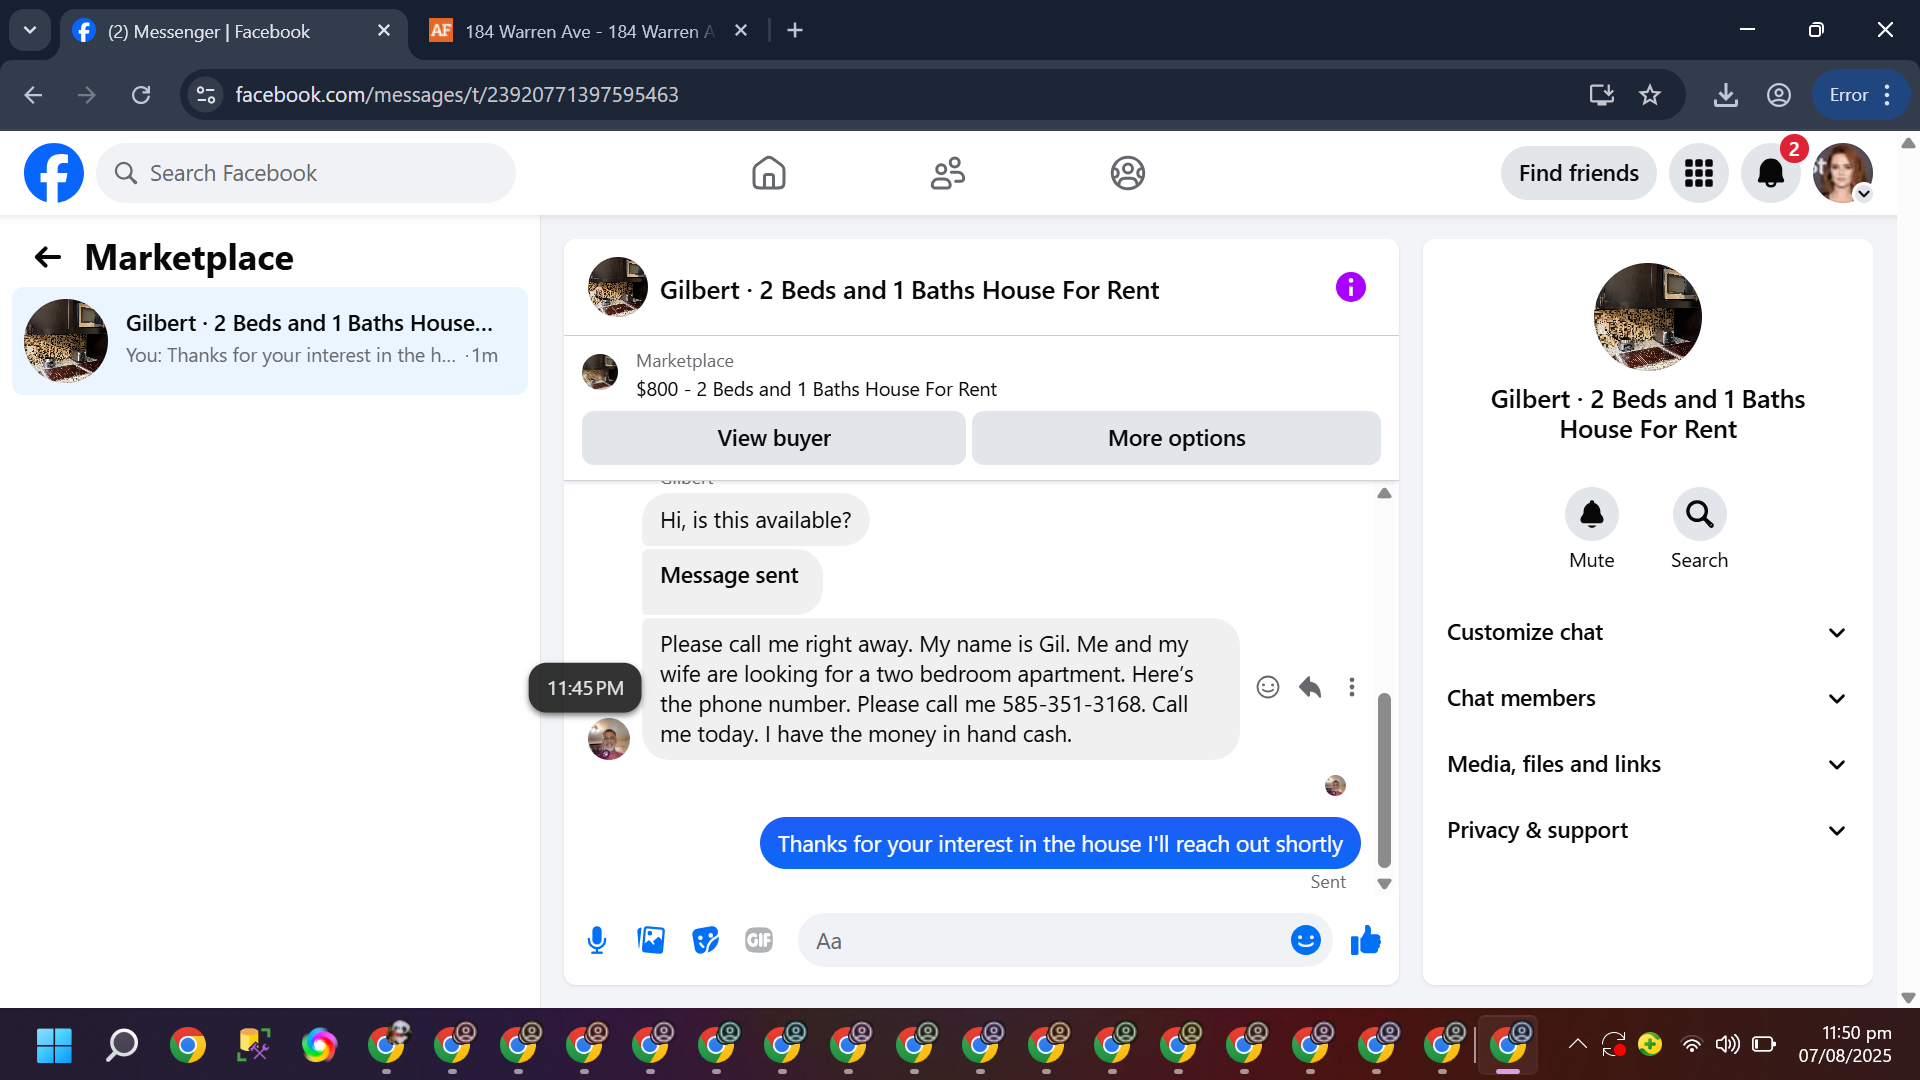The width and height of the screenshot is (1920, 1080).
Task: Click the Aa message input field
Action: tap(1040, 941)
